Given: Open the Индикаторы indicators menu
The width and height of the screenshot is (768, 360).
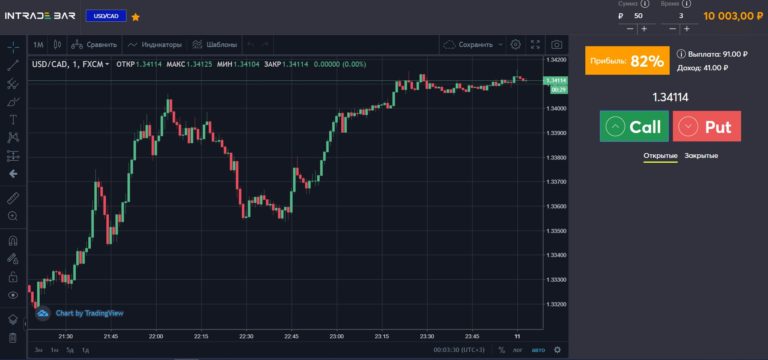Looking at the screenshot, I should [155, 45].
